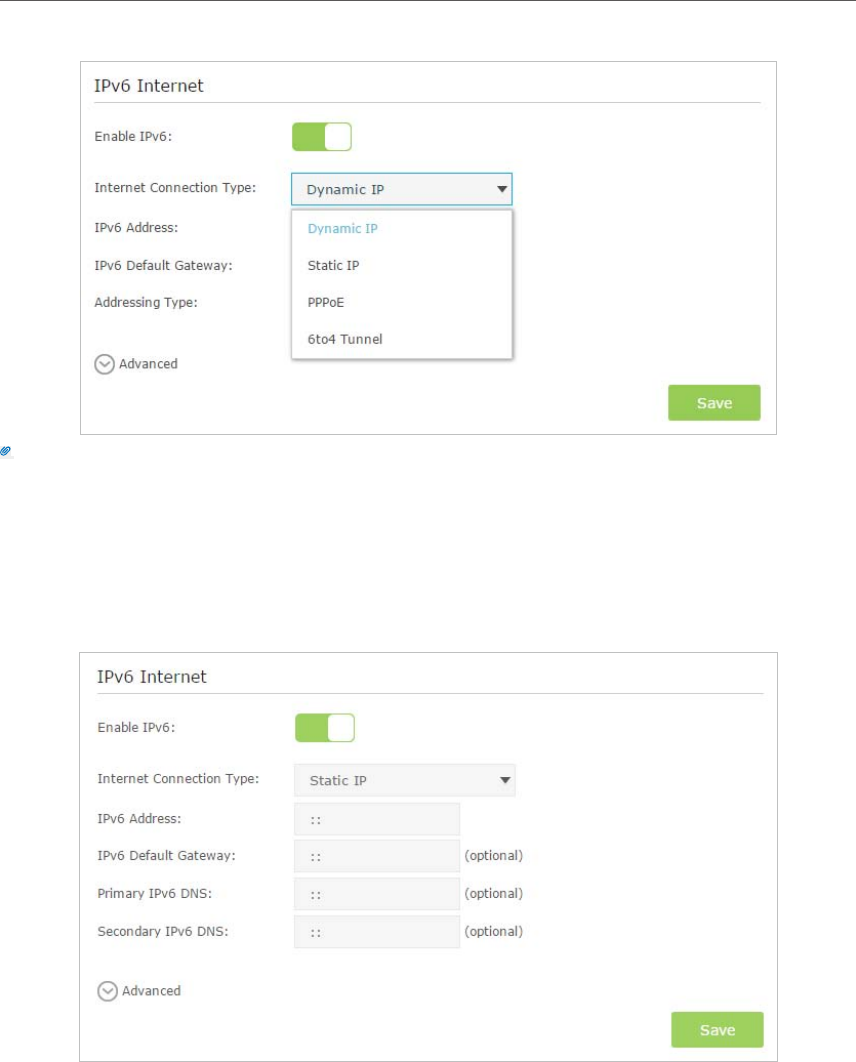Click the paperclip attachment icon
The image size is (856, 1062).
point(5,451)
